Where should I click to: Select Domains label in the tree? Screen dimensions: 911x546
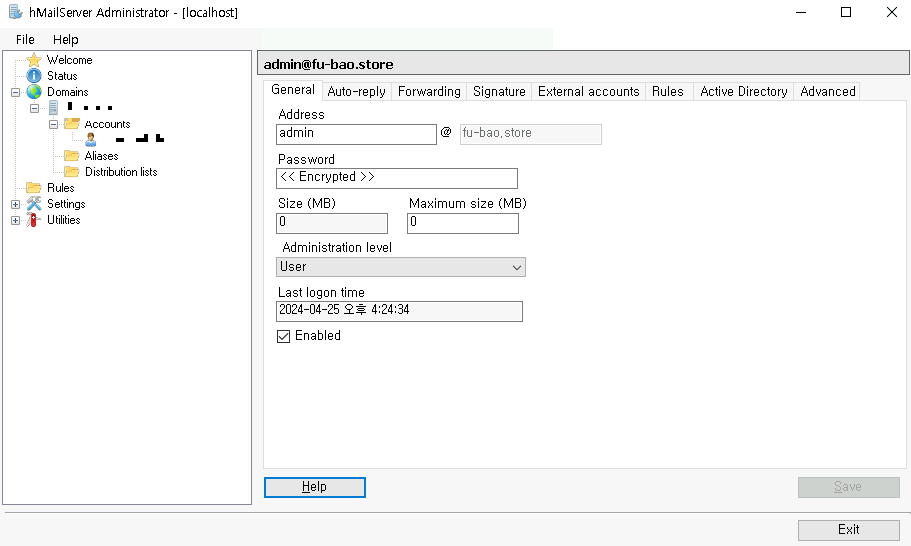(67, 92)
